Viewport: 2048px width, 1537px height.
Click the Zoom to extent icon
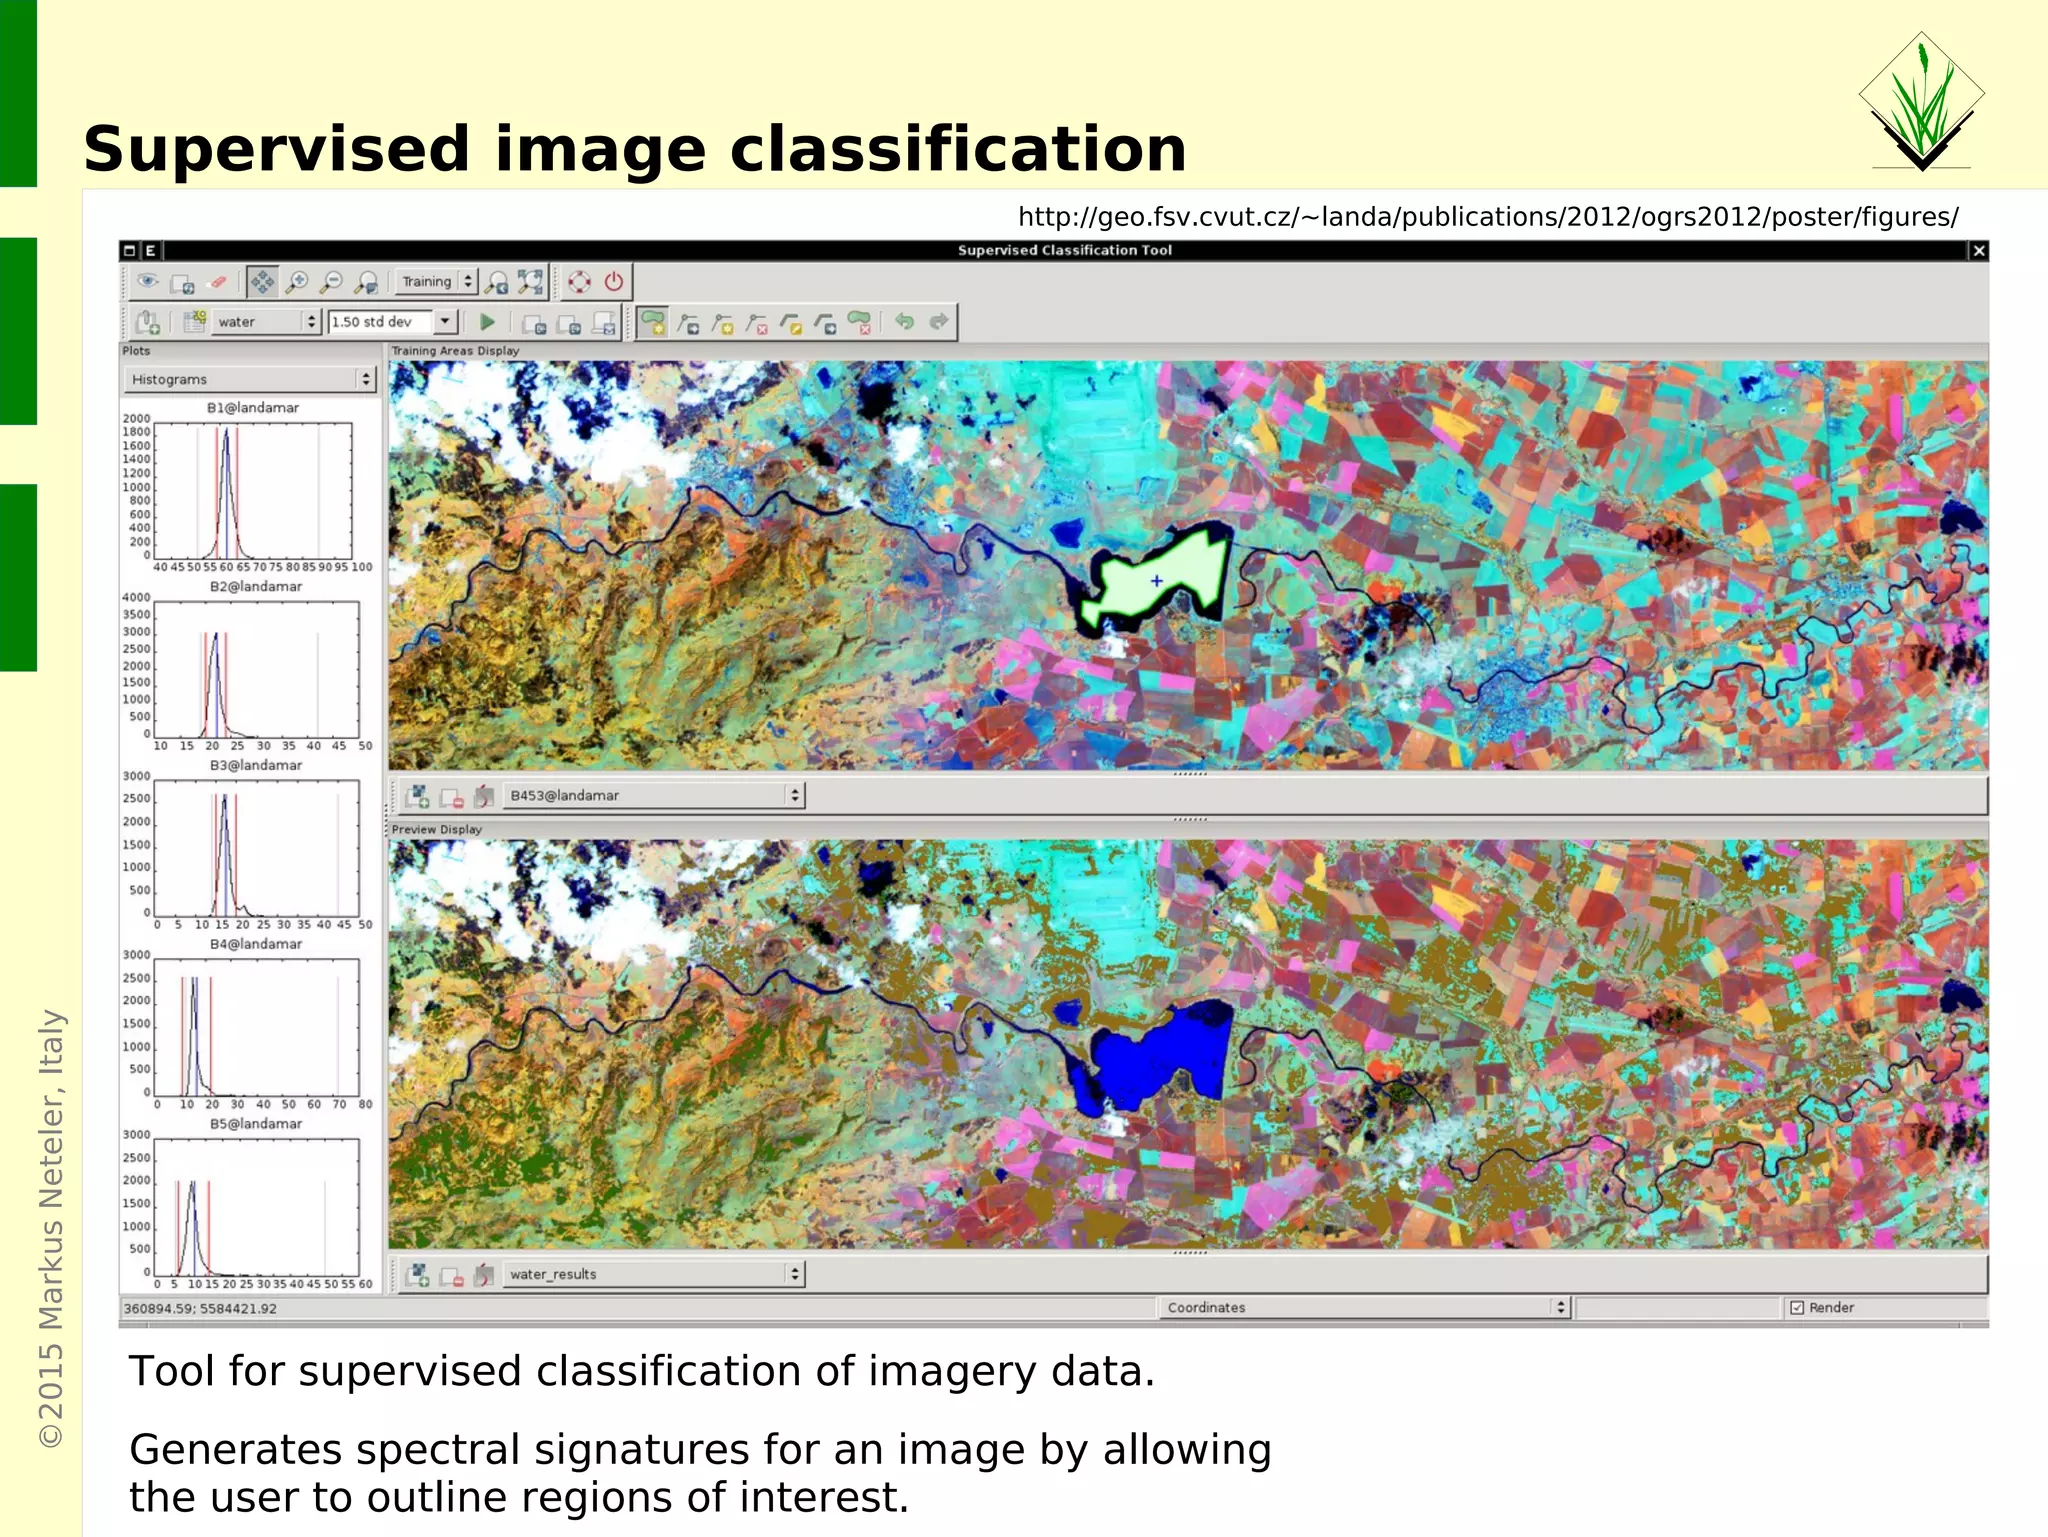(530, 282)
